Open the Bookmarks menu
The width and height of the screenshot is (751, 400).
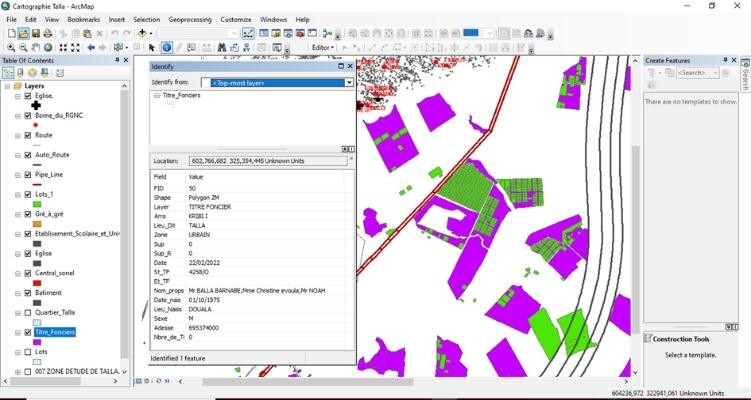83,20
